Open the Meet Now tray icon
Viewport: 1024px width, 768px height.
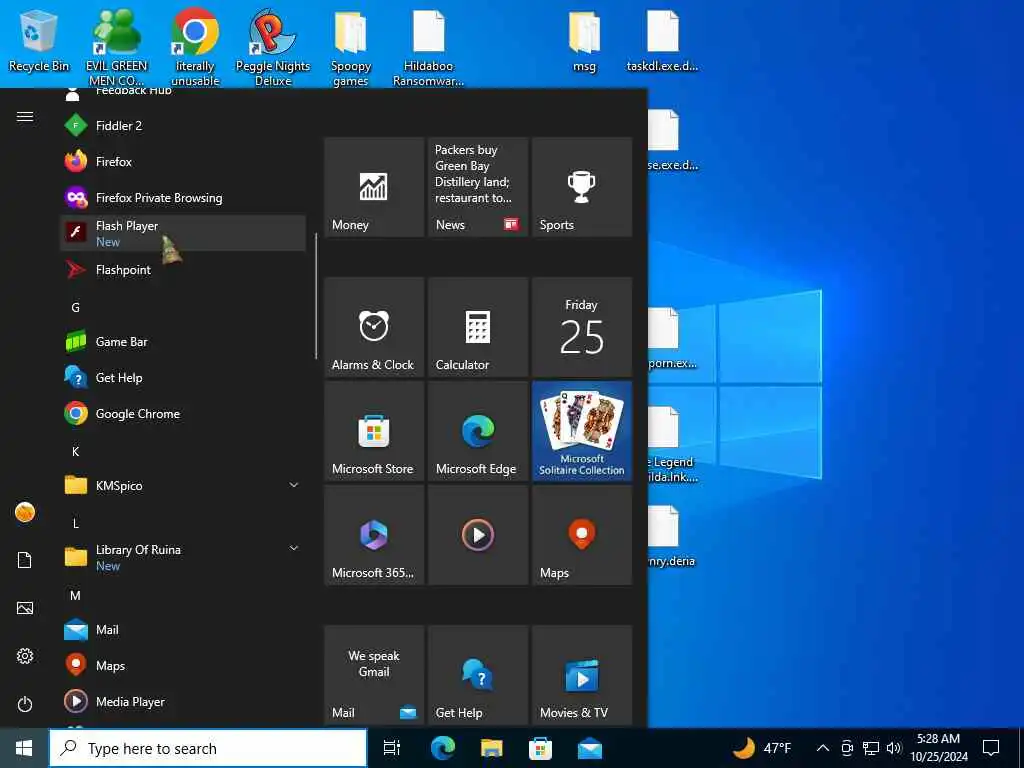(x=847, y=748)
